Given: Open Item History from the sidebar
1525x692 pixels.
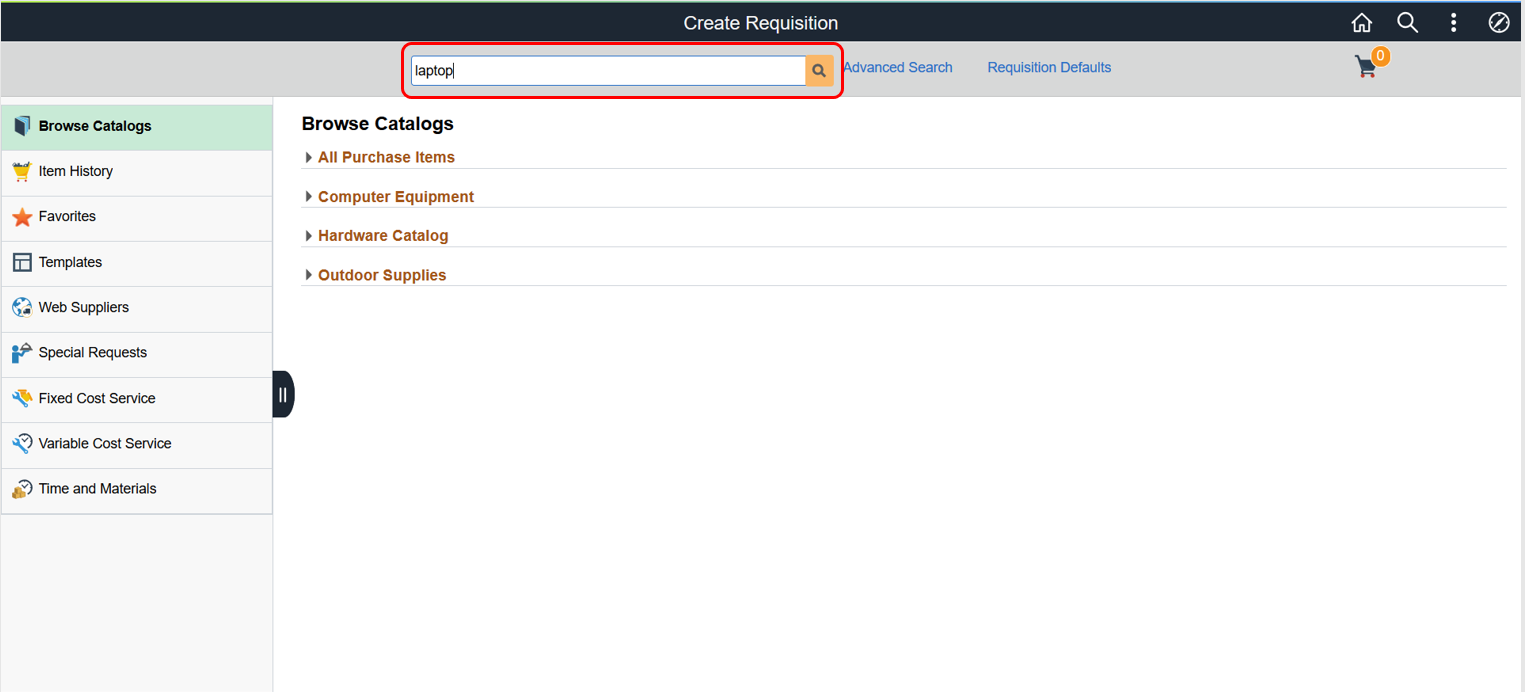Looking at the screenshot, I should click(x=137, y=173).
